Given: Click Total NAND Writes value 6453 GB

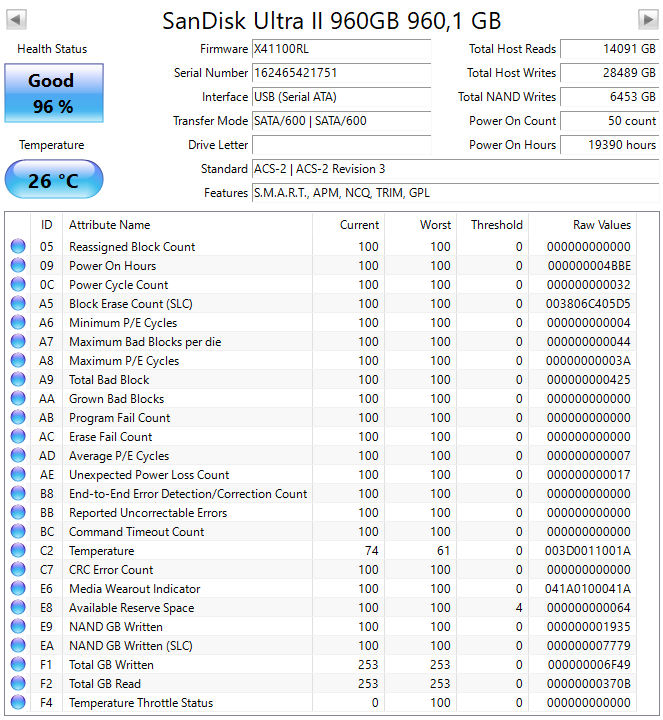Looking at the screenshot, I should (610, 97).
